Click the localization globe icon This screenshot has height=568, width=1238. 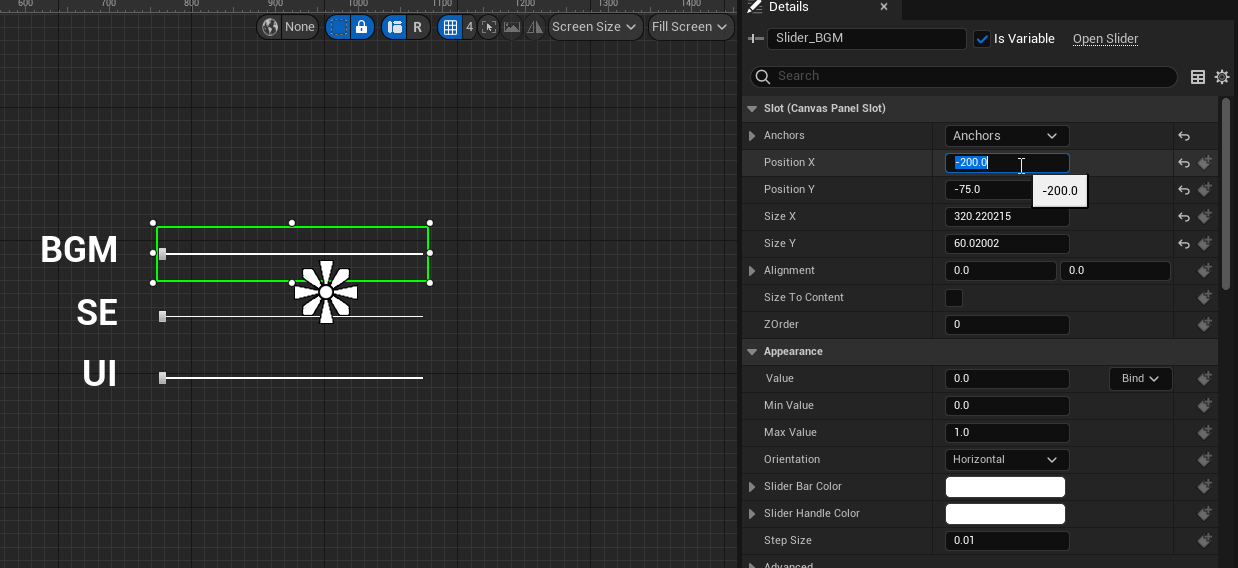[270, 27]
